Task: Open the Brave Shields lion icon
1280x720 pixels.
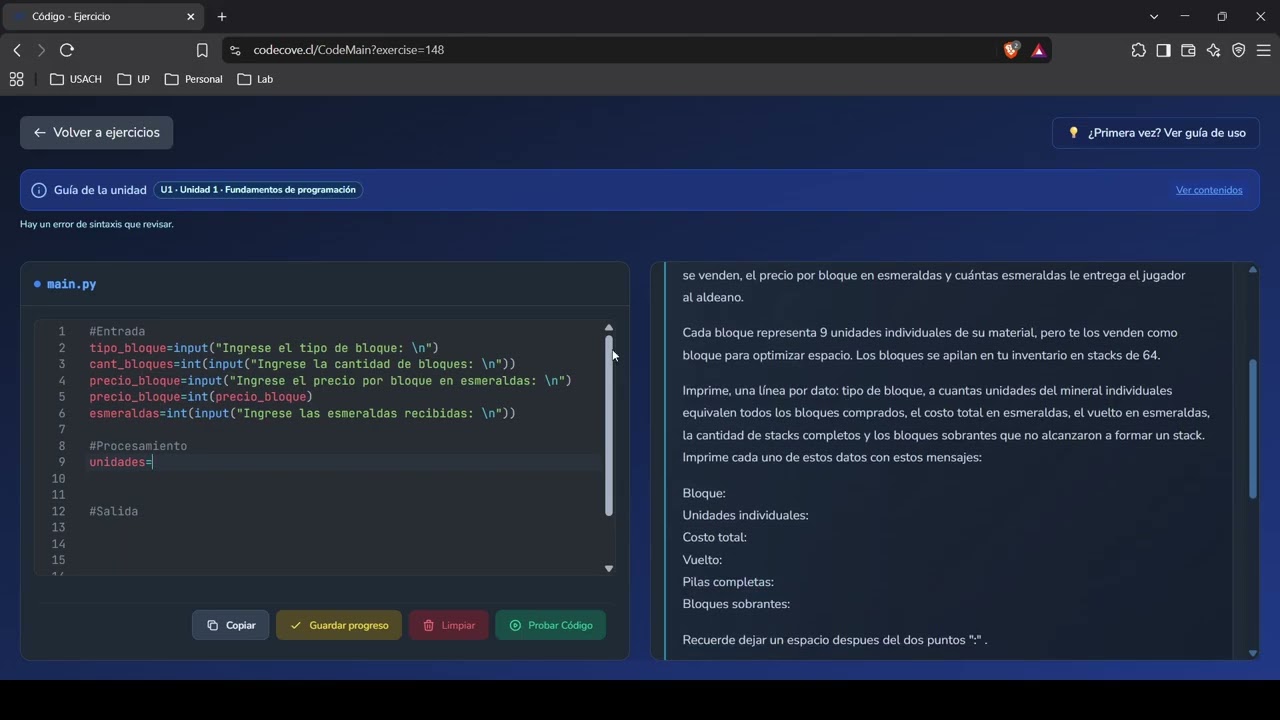Action: click(1011, 50)
